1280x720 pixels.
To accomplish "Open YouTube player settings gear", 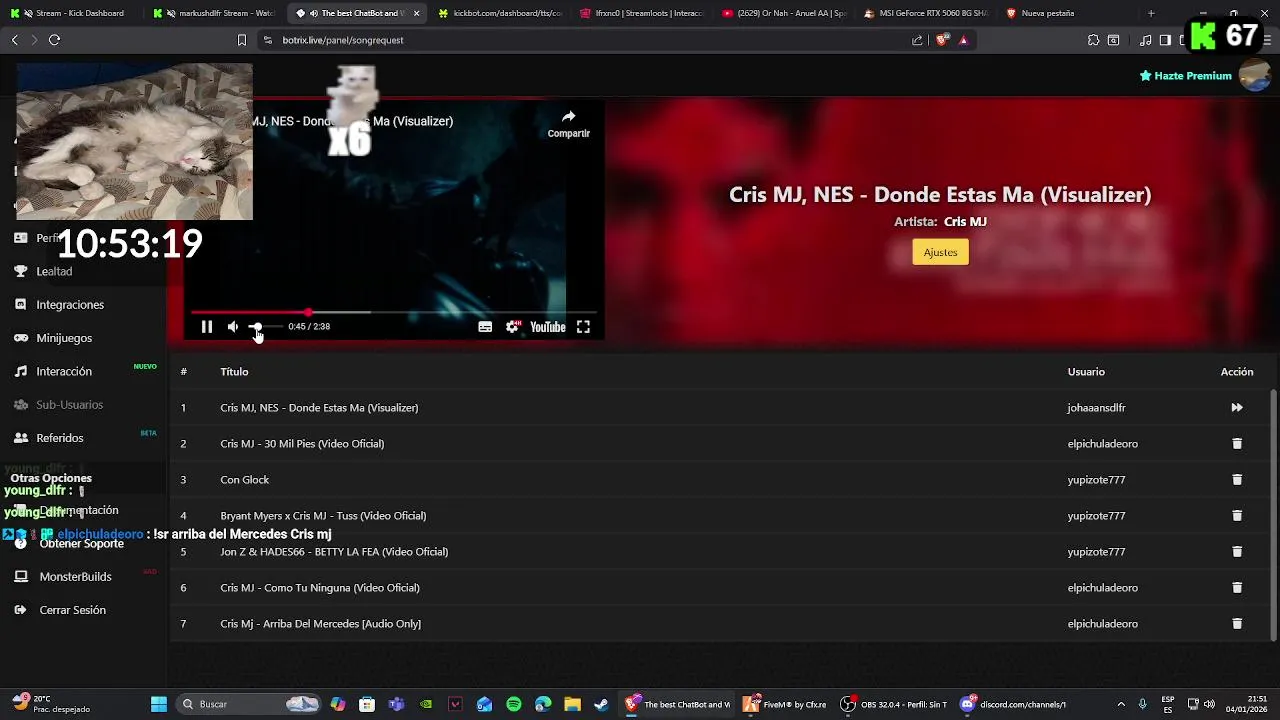I will tap(513, 327).
